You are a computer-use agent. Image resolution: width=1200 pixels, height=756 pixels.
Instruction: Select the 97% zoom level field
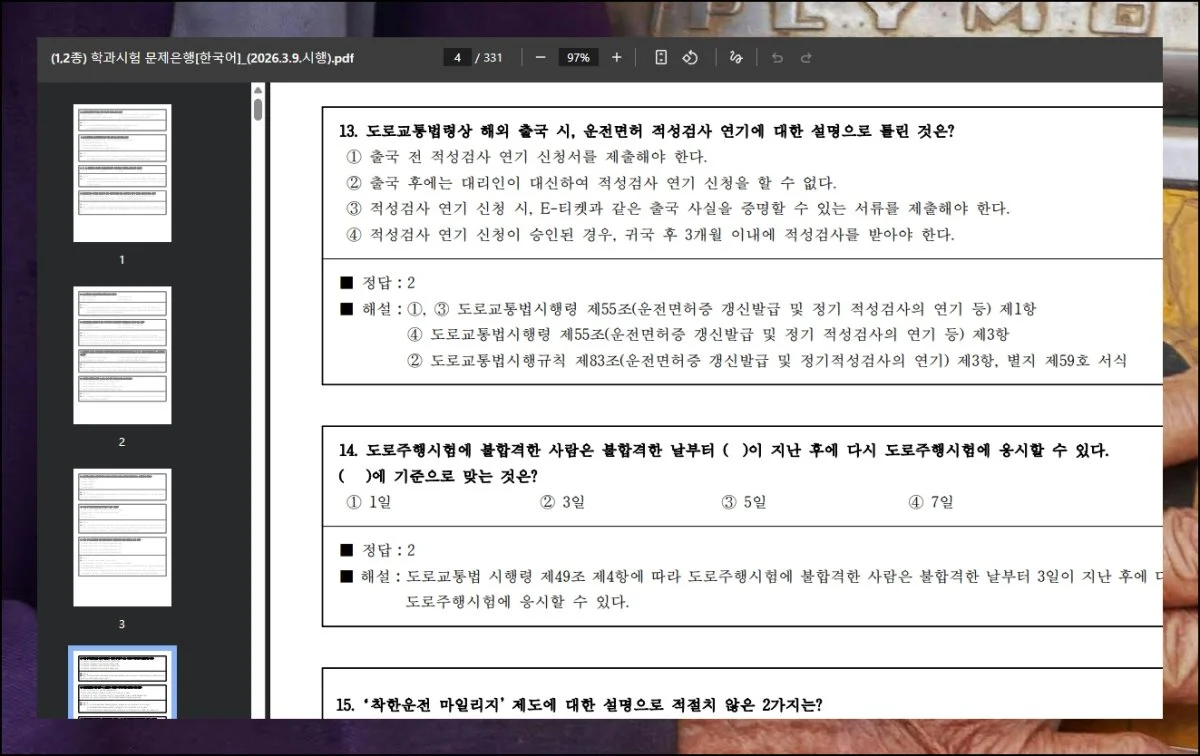(578, 58)
